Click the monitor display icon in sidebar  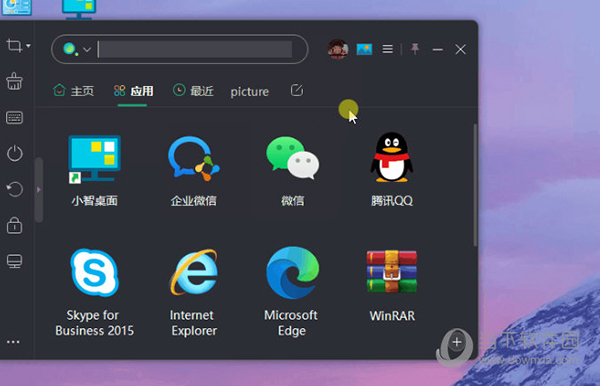[x=15, y=261]
